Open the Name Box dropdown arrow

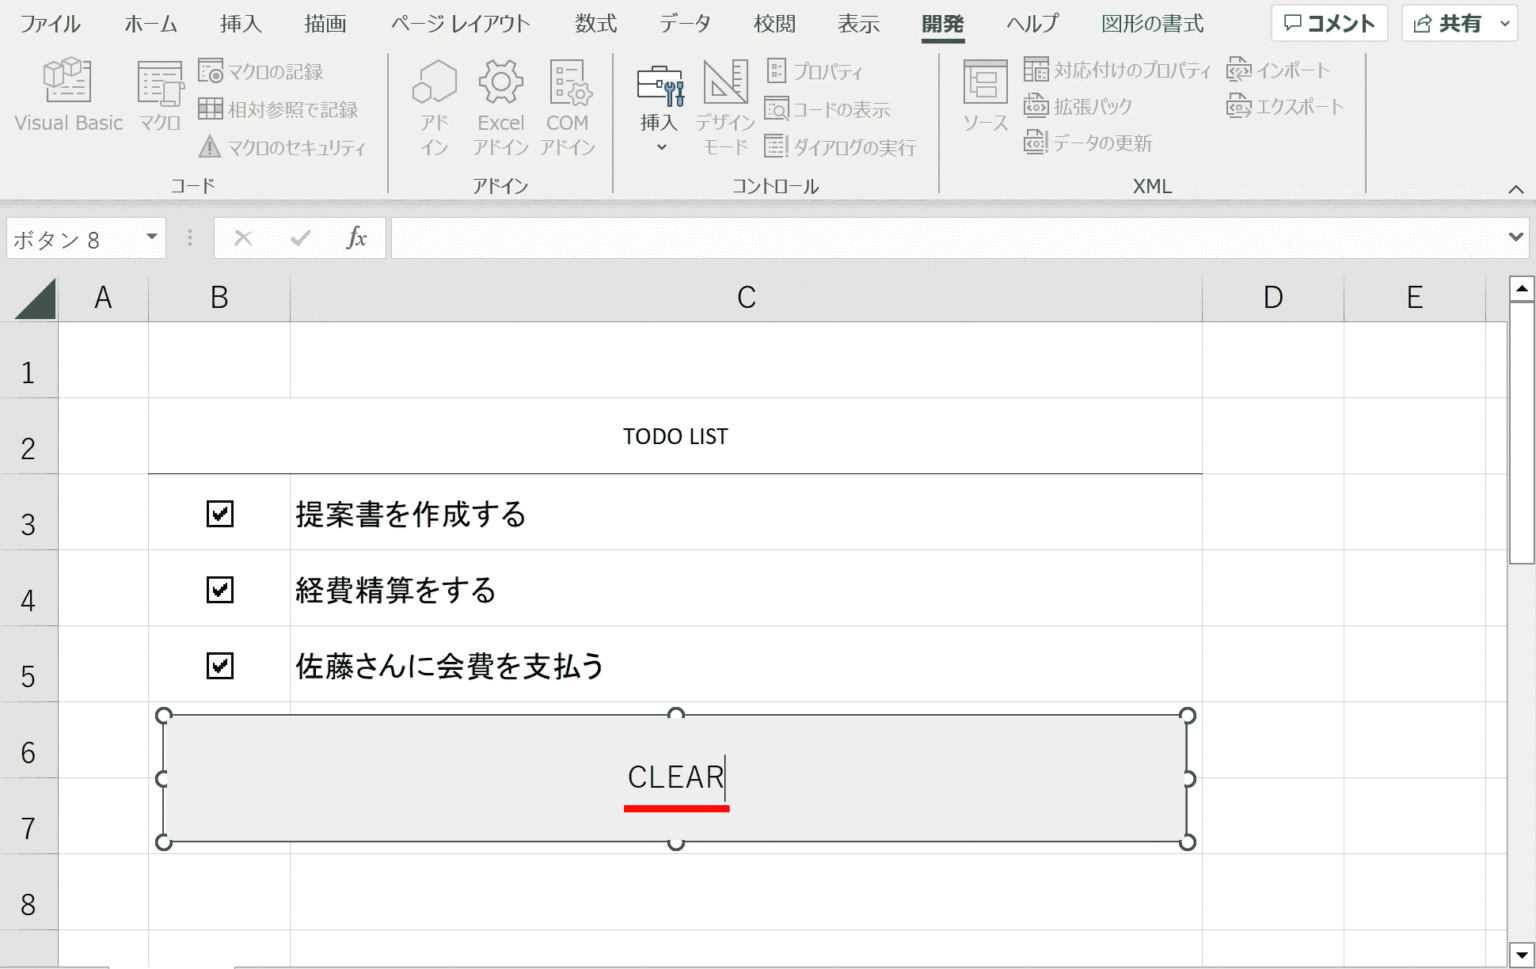tap(152, 238)
